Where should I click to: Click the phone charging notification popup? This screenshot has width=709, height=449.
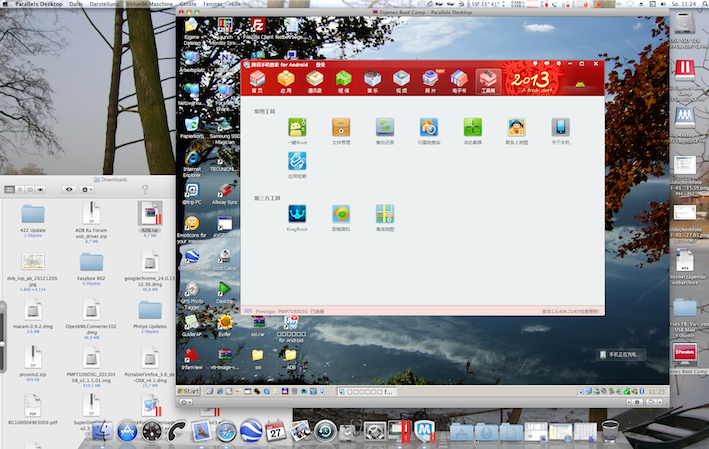619,354
